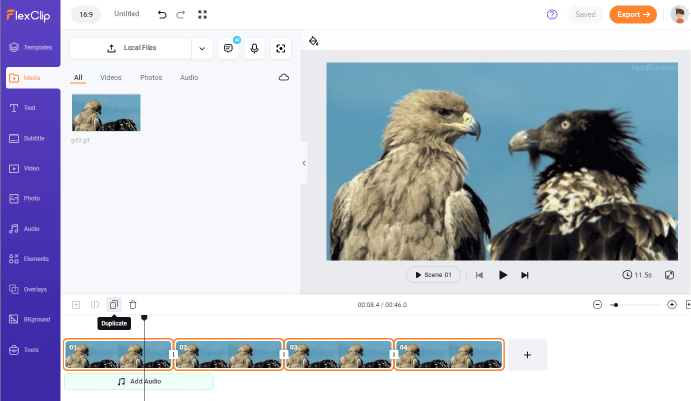691x401 pixels.
Task: Skip to the next scene
Action: (524, 275)
